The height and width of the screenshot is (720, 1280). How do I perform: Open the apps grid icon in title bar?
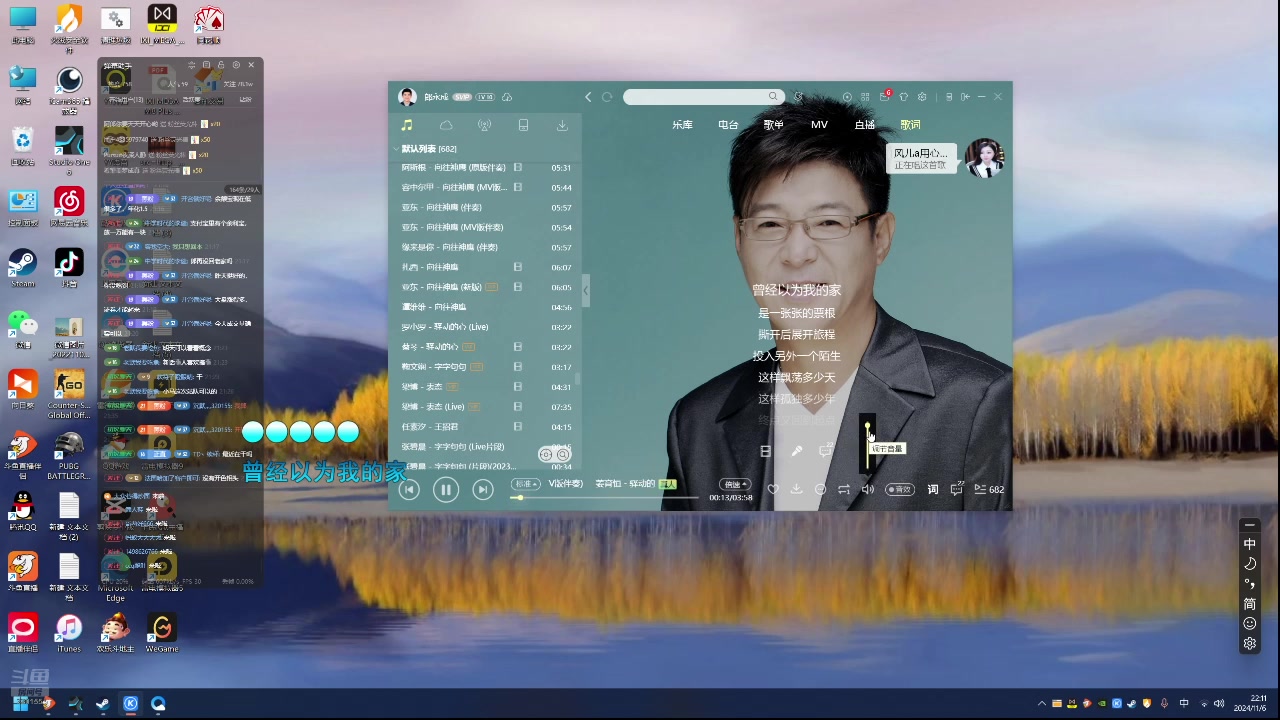coord(865,97)
